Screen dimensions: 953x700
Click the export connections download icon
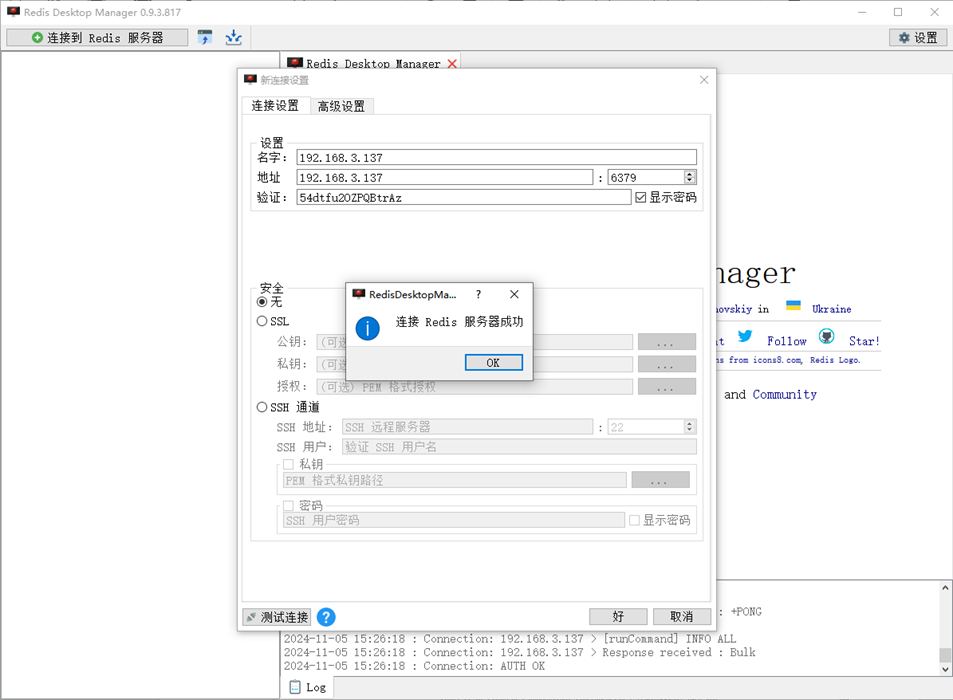[233, 38]
